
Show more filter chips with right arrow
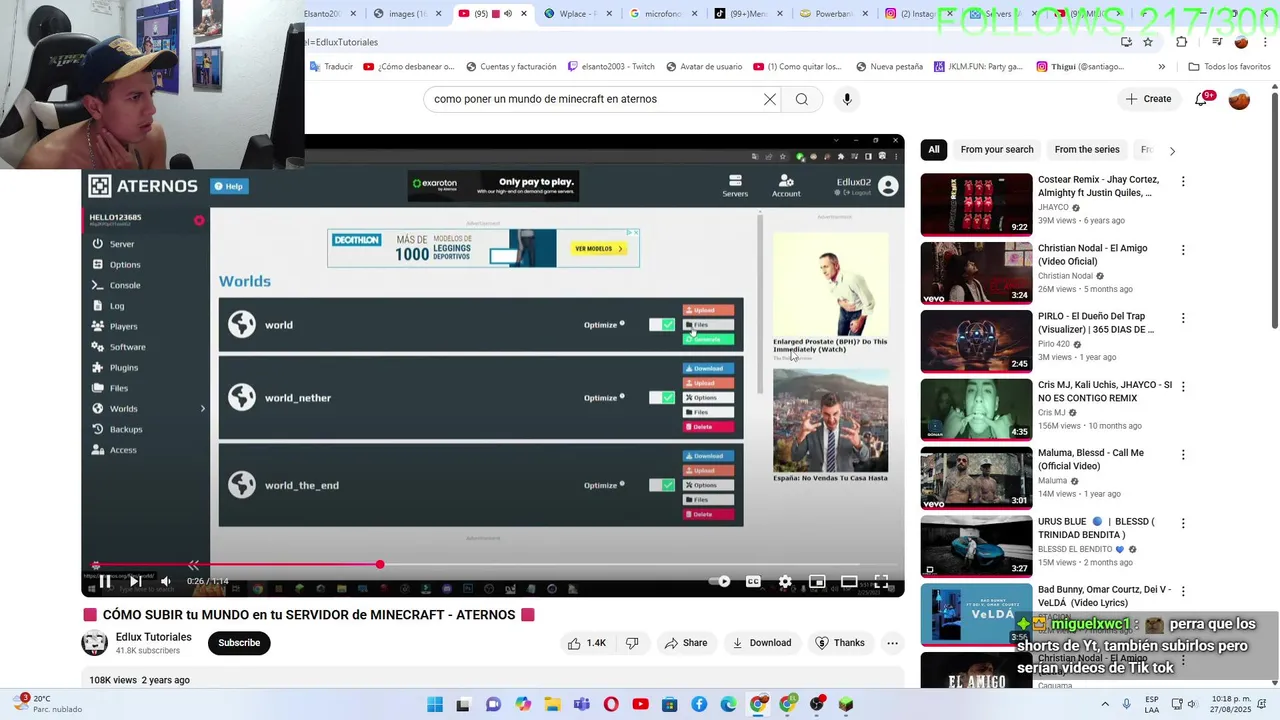click(x=1172, y=151)
